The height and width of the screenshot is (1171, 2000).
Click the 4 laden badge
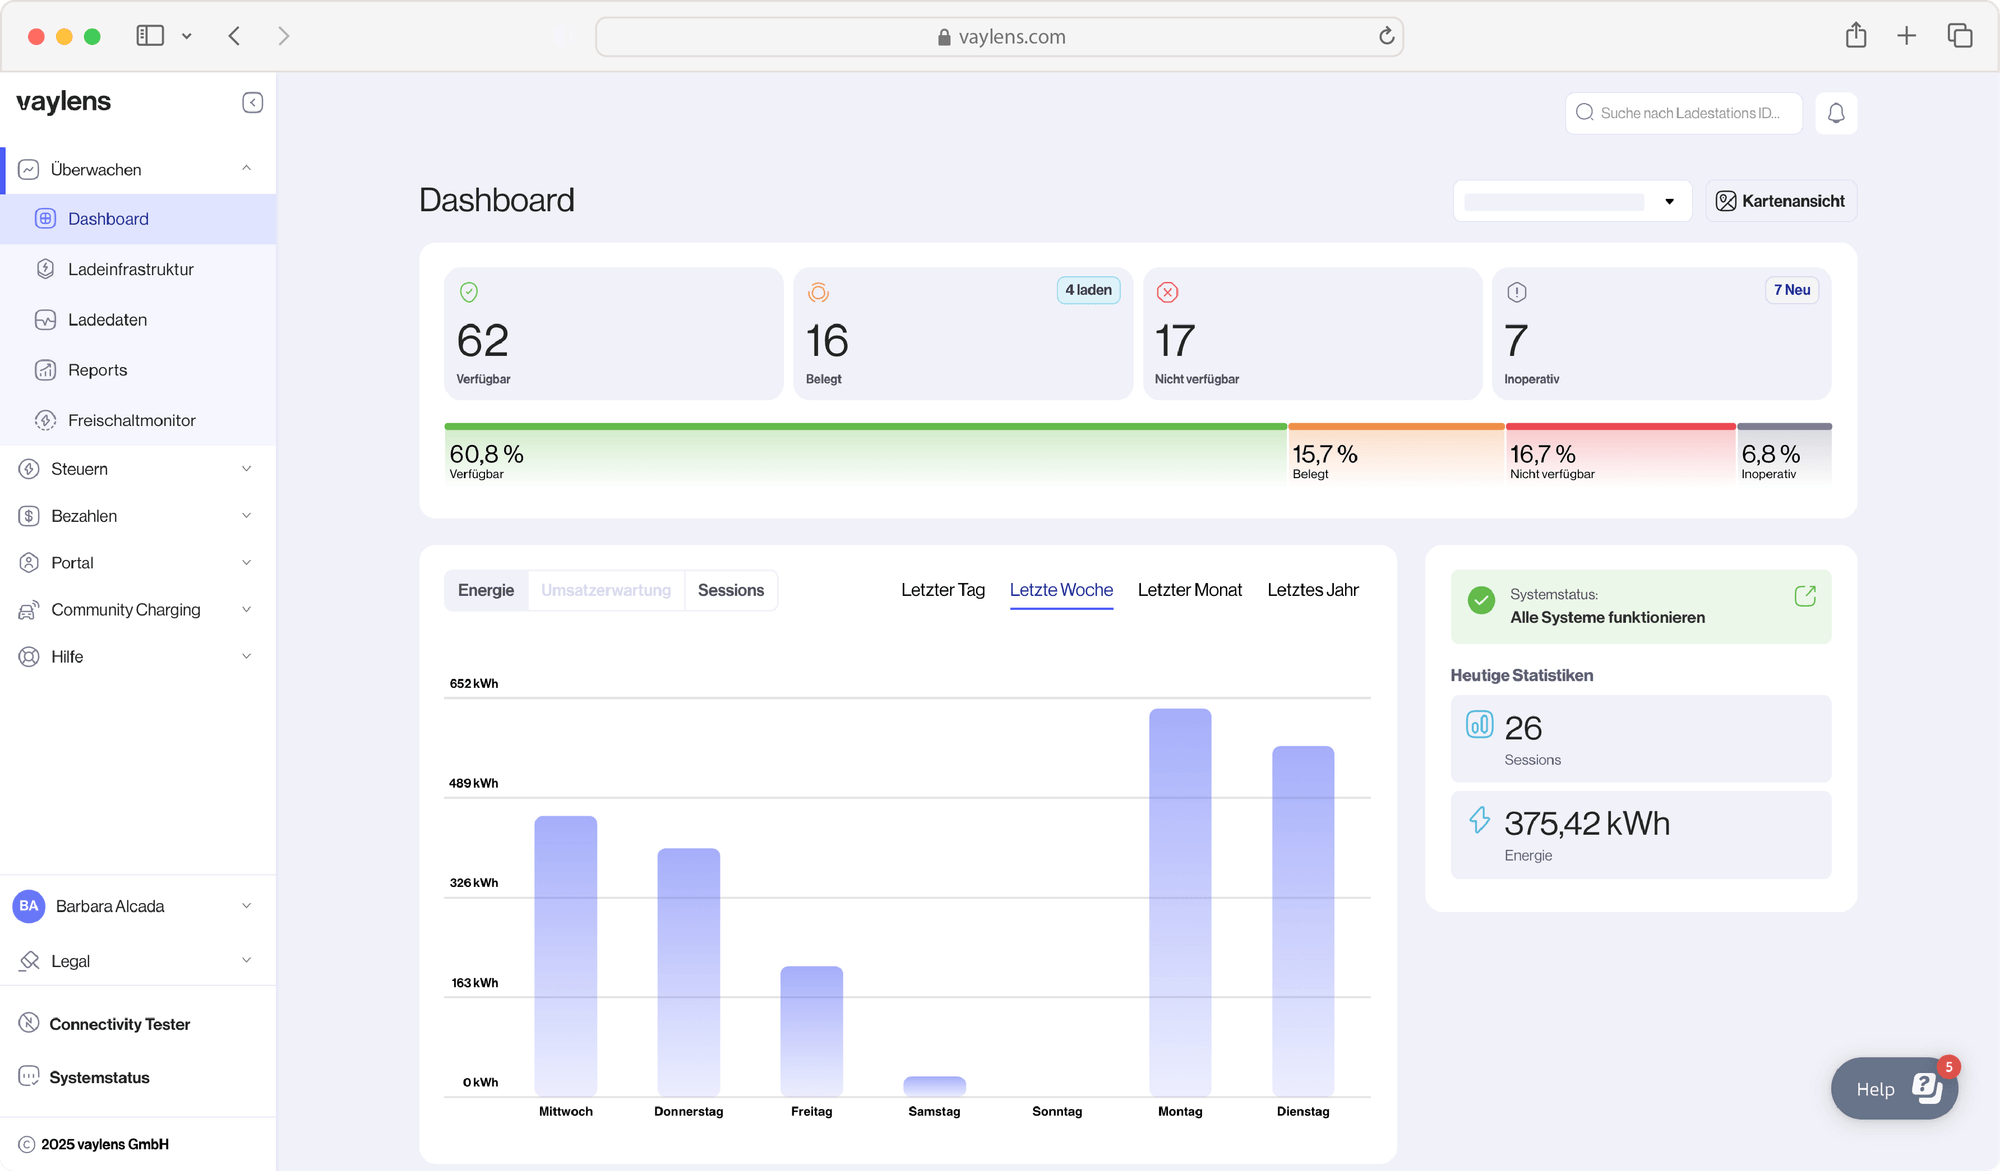pyautogui.click(x=1088, y=290)
